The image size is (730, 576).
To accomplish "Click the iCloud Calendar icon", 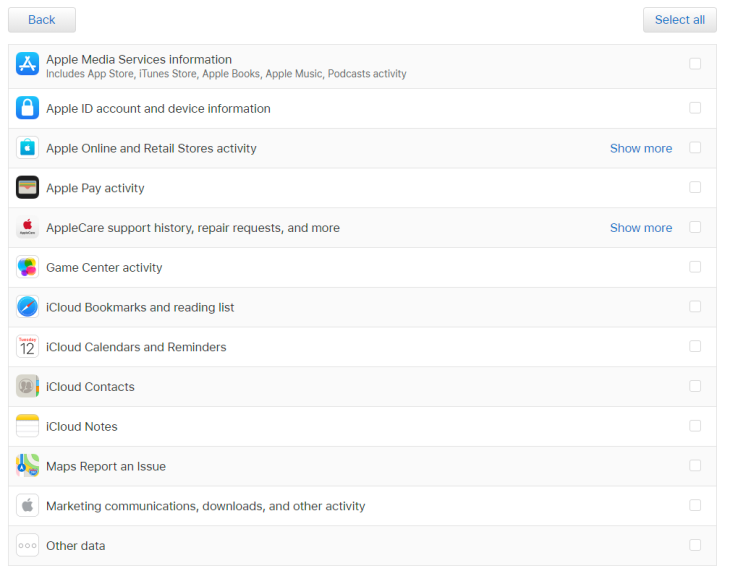I will click(27, 347).
